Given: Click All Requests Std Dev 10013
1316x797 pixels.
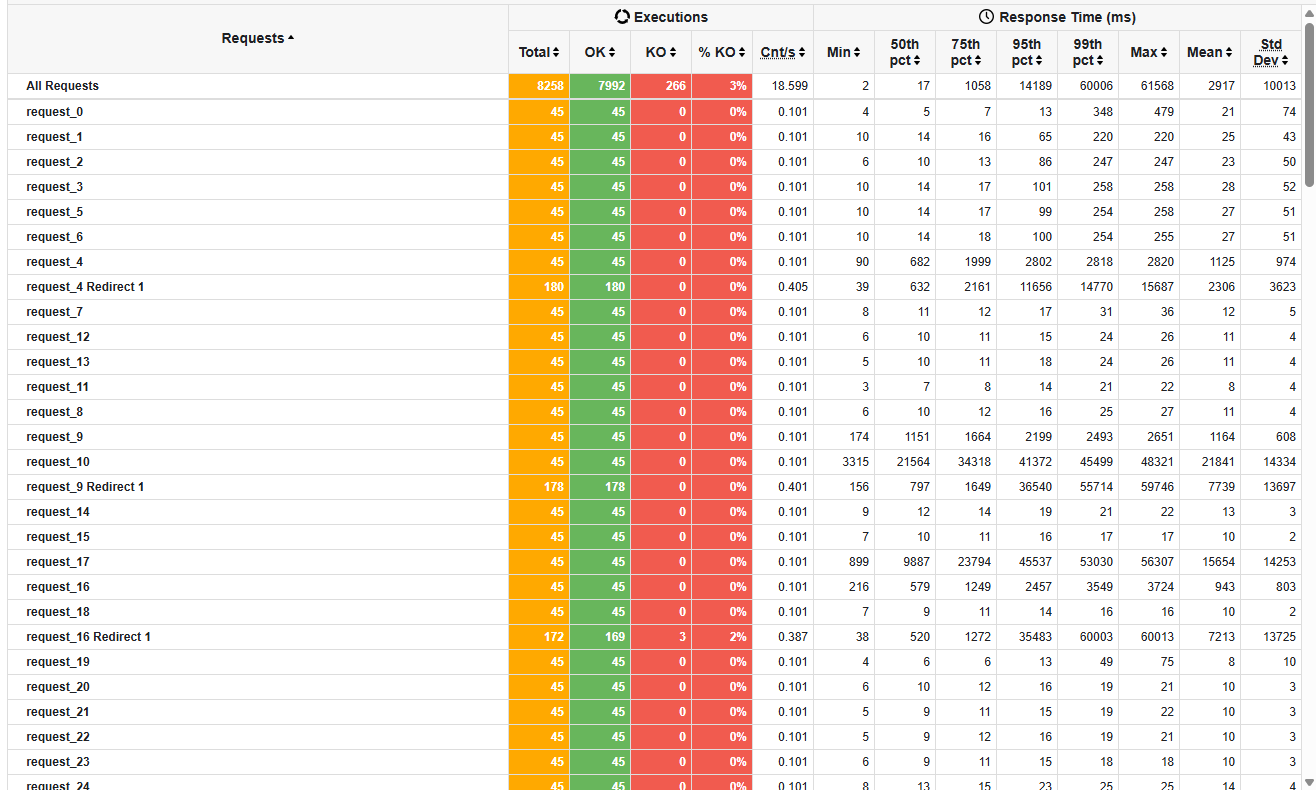Looking at the screenshot, I should (1279, 86).
